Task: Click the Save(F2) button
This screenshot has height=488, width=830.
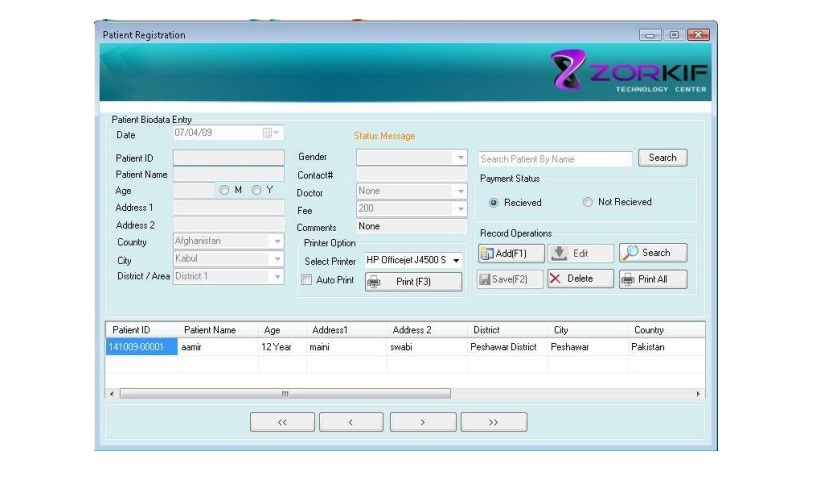Action: click(510, 279)
